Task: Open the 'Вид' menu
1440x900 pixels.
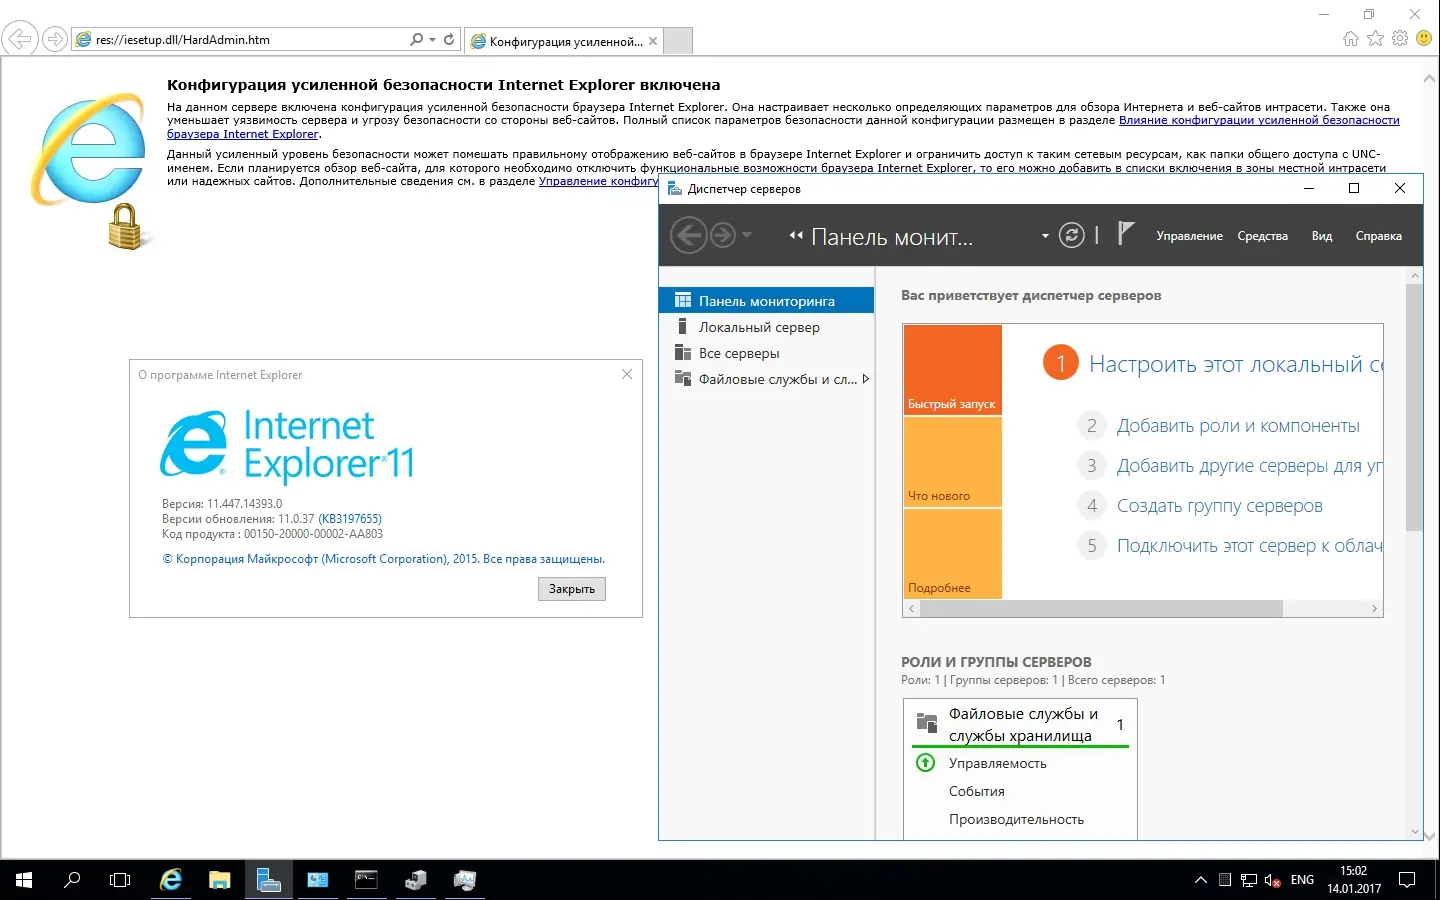Action: click(x=1322, y=236)
